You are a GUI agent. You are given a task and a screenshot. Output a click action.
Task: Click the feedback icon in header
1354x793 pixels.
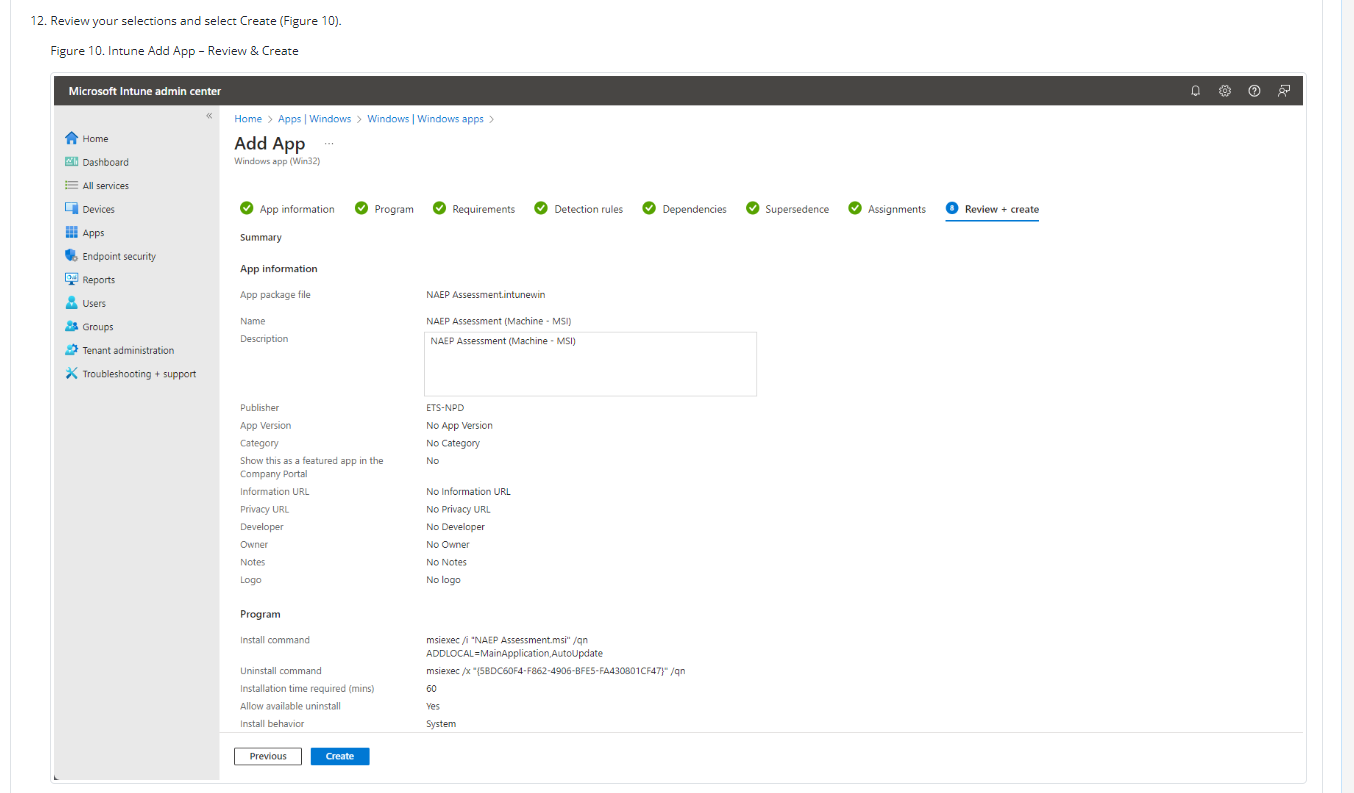pyautogui.click(x=1283, y=91)
